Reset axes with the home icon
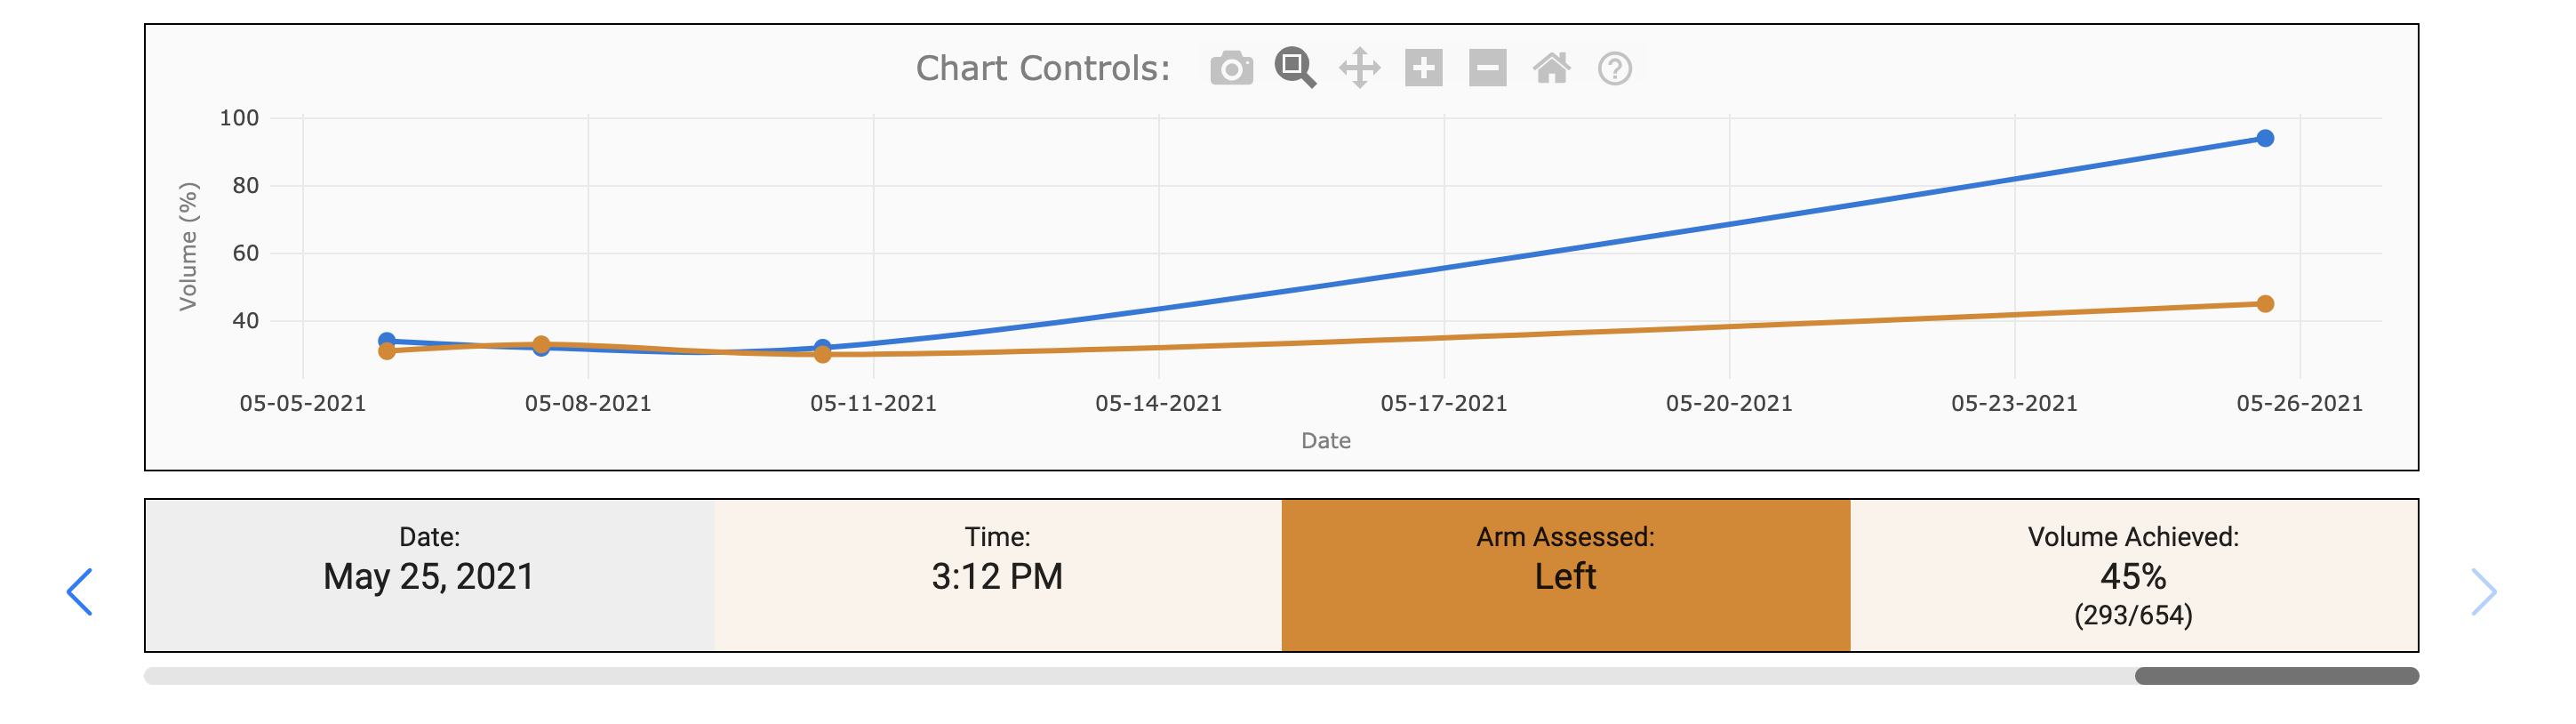Screen dimensions: 2576x724 1551,68
